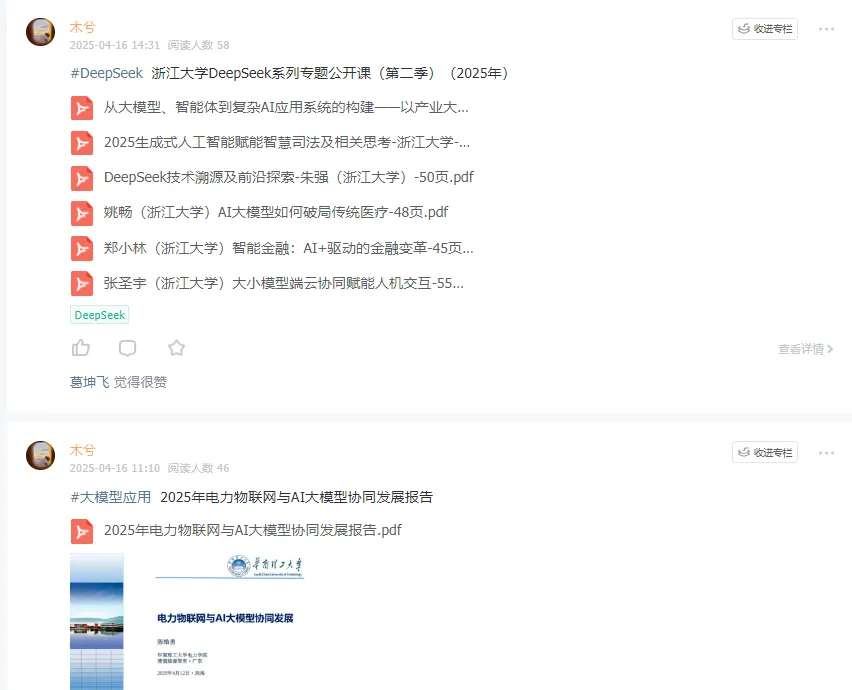Image resolution: width=852 pixels, height=690 pixels.
Task: Click the timestamp 2025-04-16 14:31
Action: (x=115, y=45)
